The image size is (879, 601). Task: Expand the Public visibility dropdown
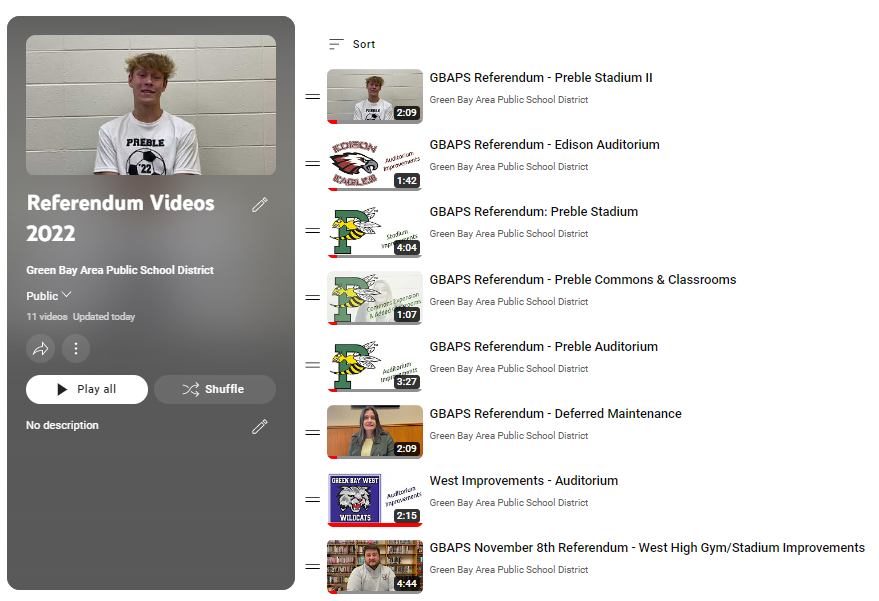[49, 295]
